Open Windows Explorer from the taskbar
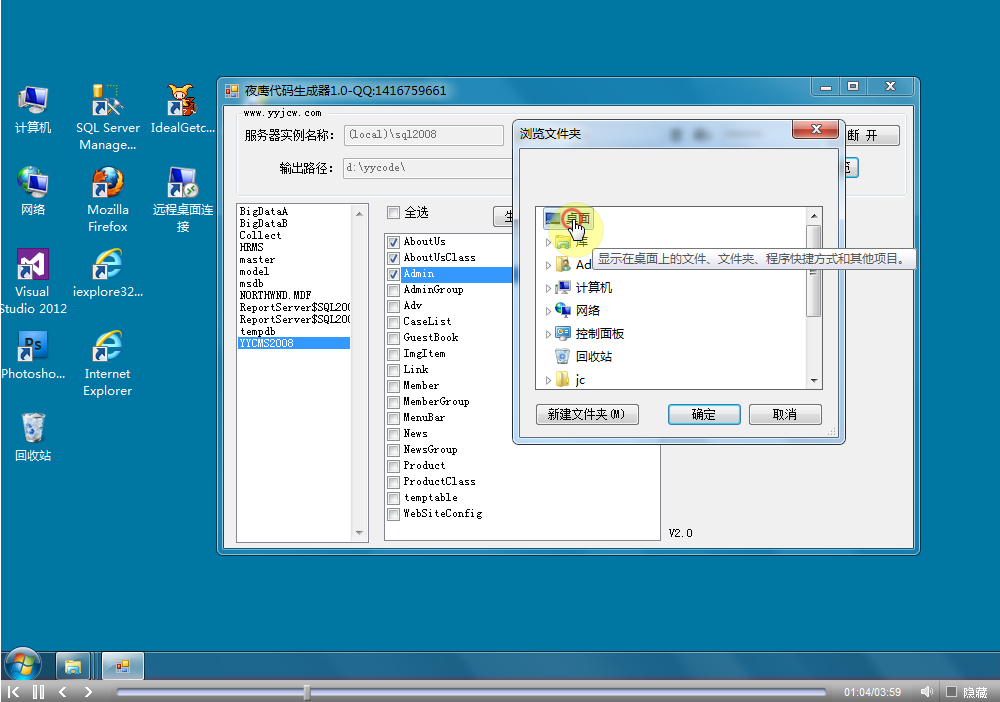This screenshot has height=702, width=1000. click(73, 665)
